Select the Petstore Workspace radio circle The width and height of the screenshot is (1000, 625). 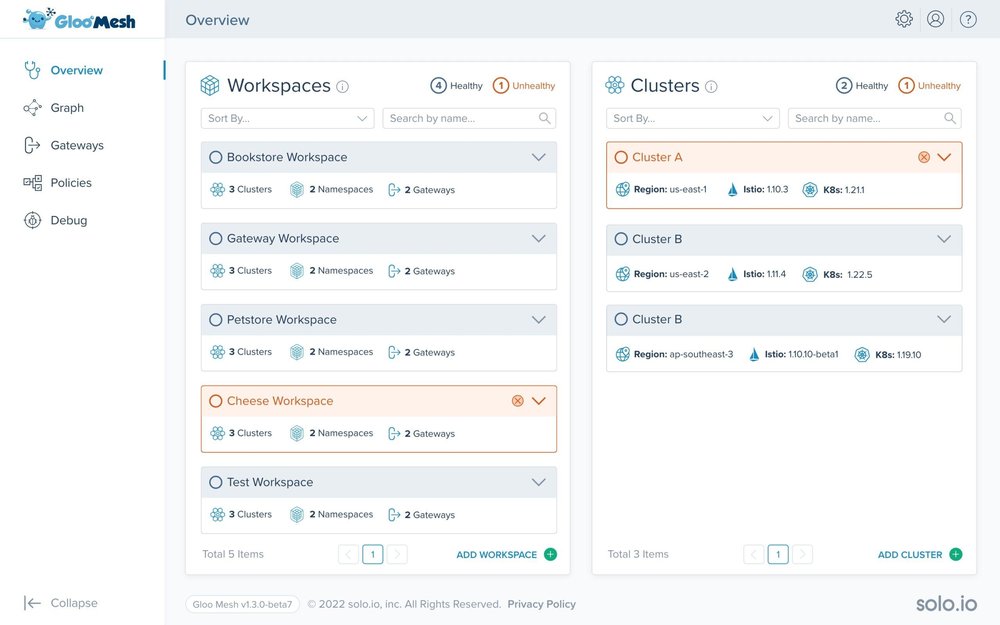pyautogui.click(x=216, y=320)
